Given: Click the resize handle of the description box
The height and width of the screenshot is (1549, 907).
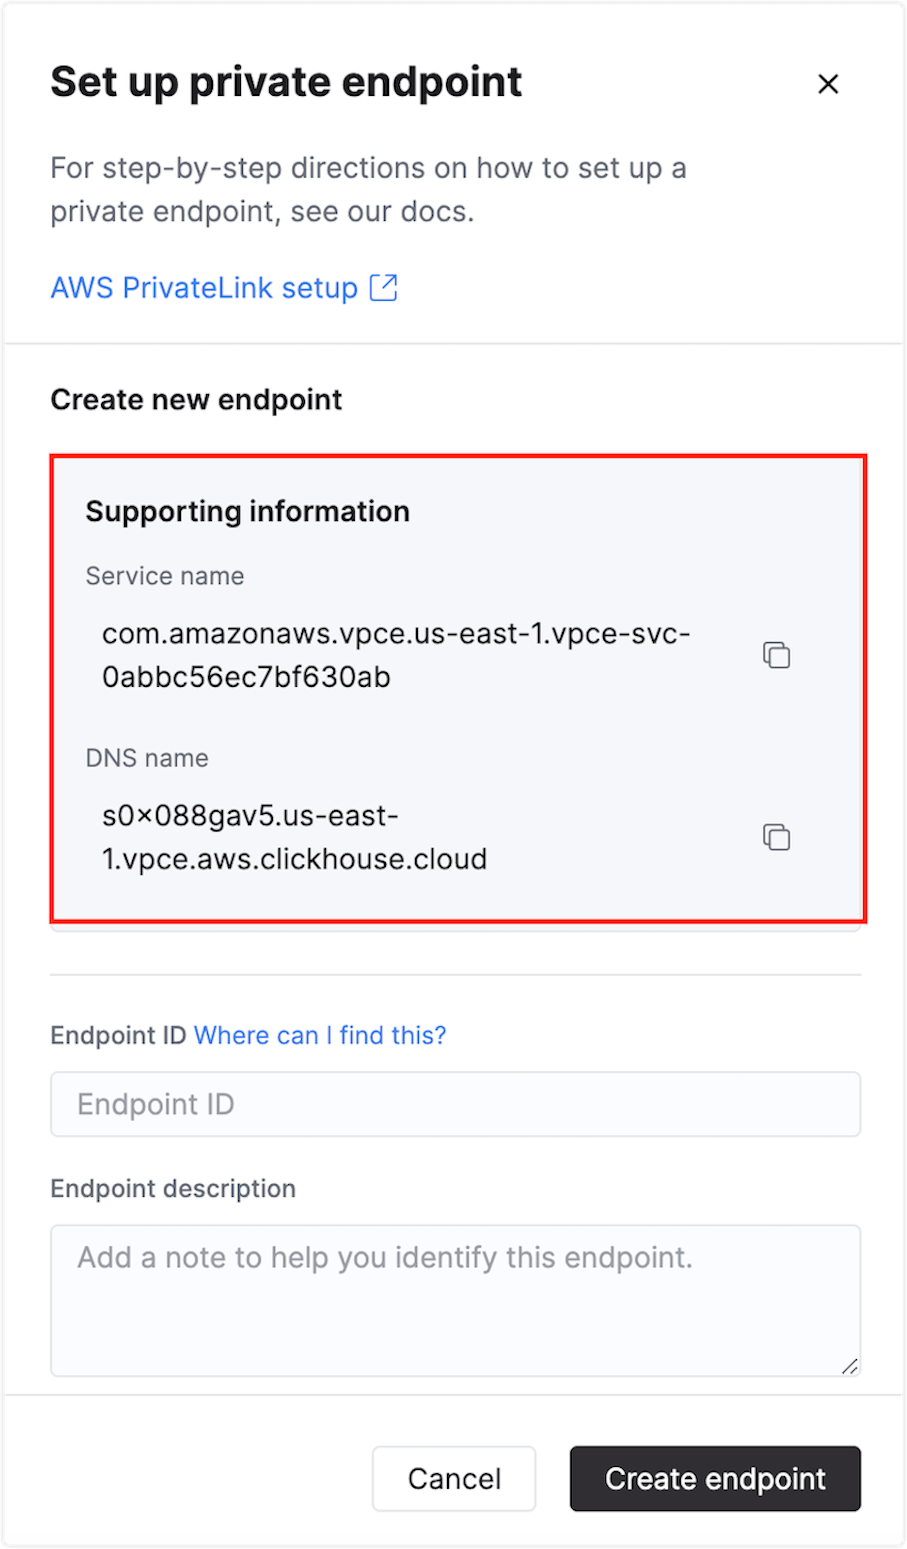Looking at the screenshot, I should click(x=852, y=1366).
